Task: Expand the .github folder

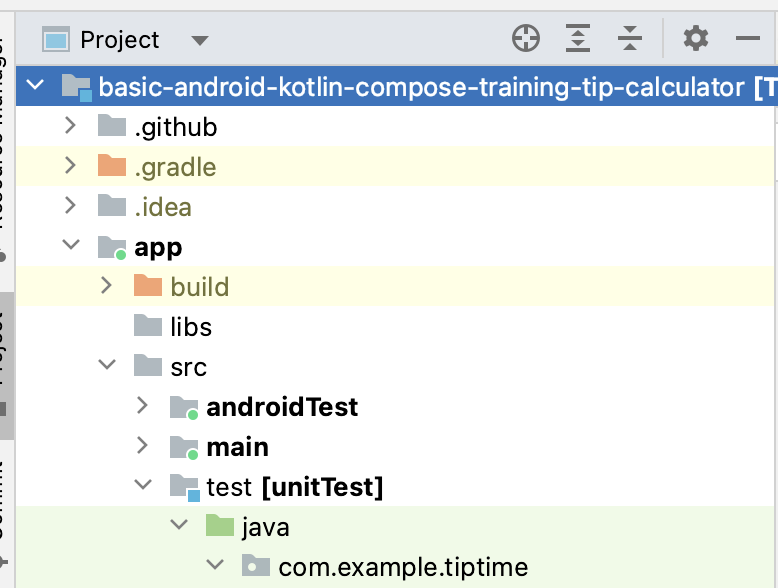Action: tap(69, 126)
